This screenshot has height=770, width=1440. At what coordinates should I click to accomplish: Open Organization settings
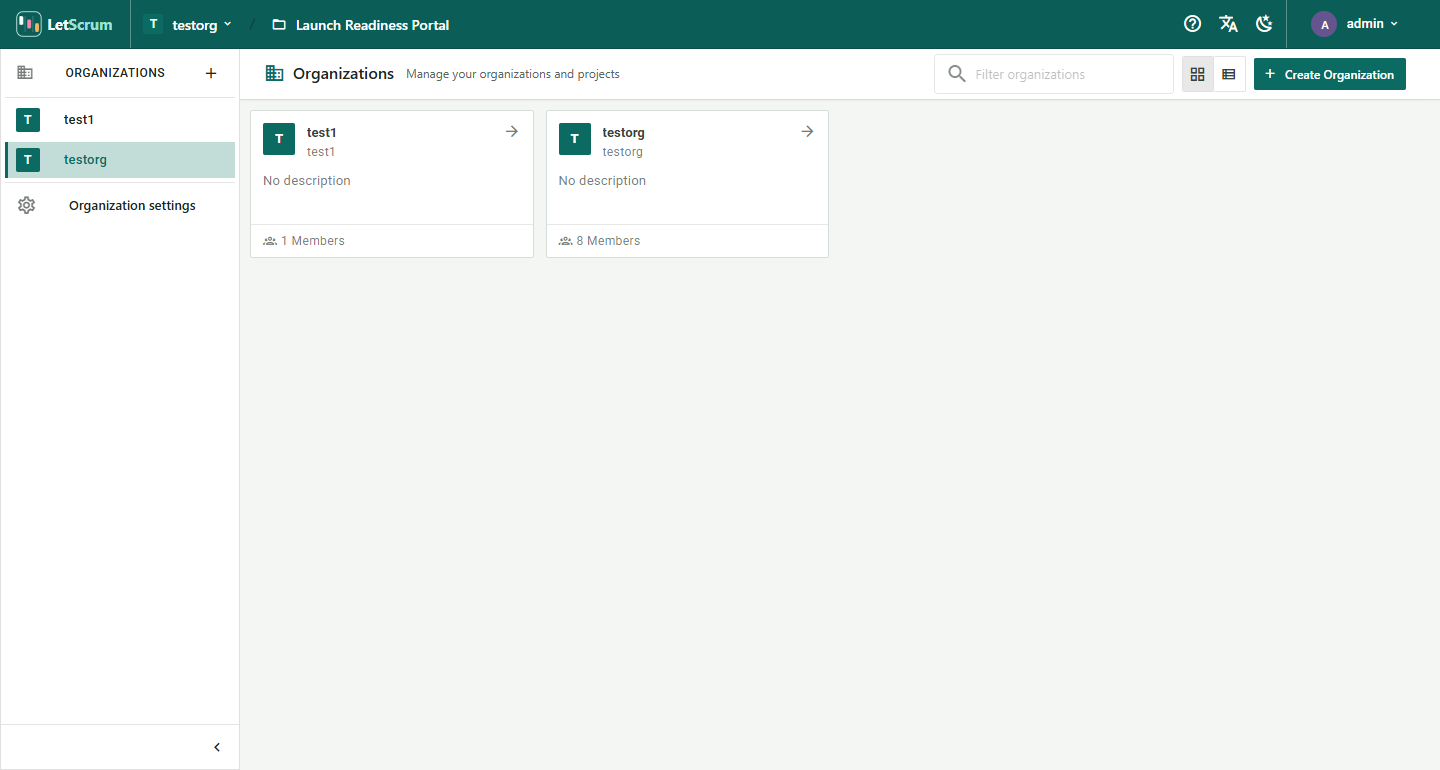point(120,206)
